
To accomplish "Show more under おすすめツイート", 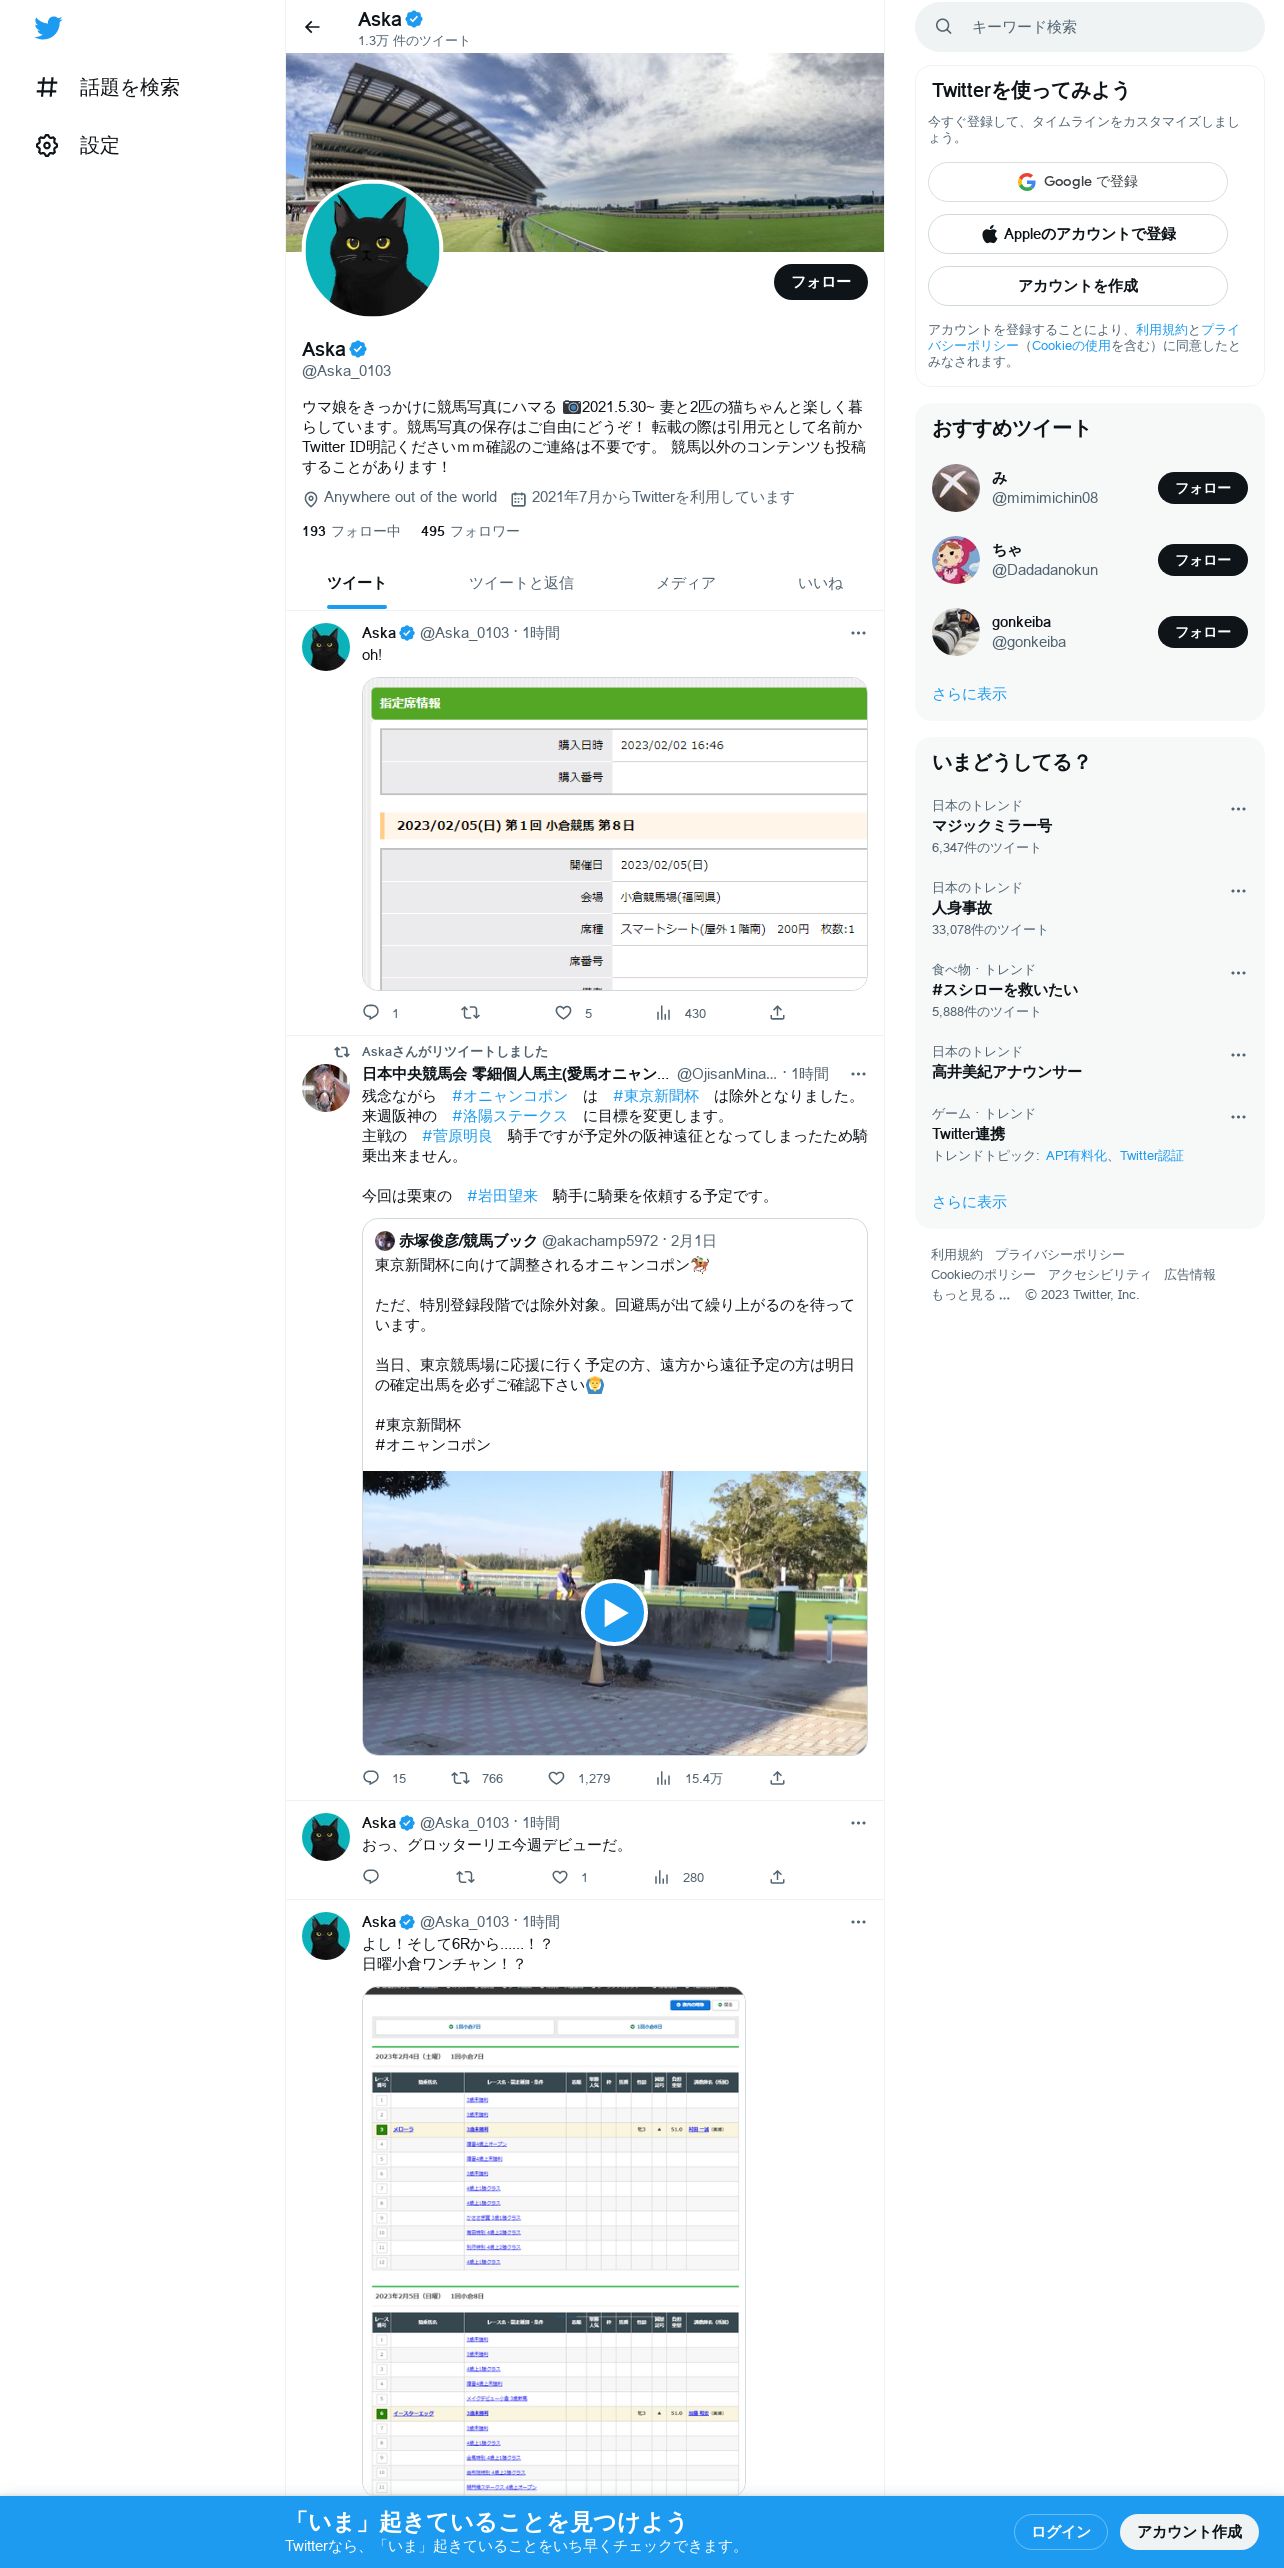I will (x=969, y=694).
